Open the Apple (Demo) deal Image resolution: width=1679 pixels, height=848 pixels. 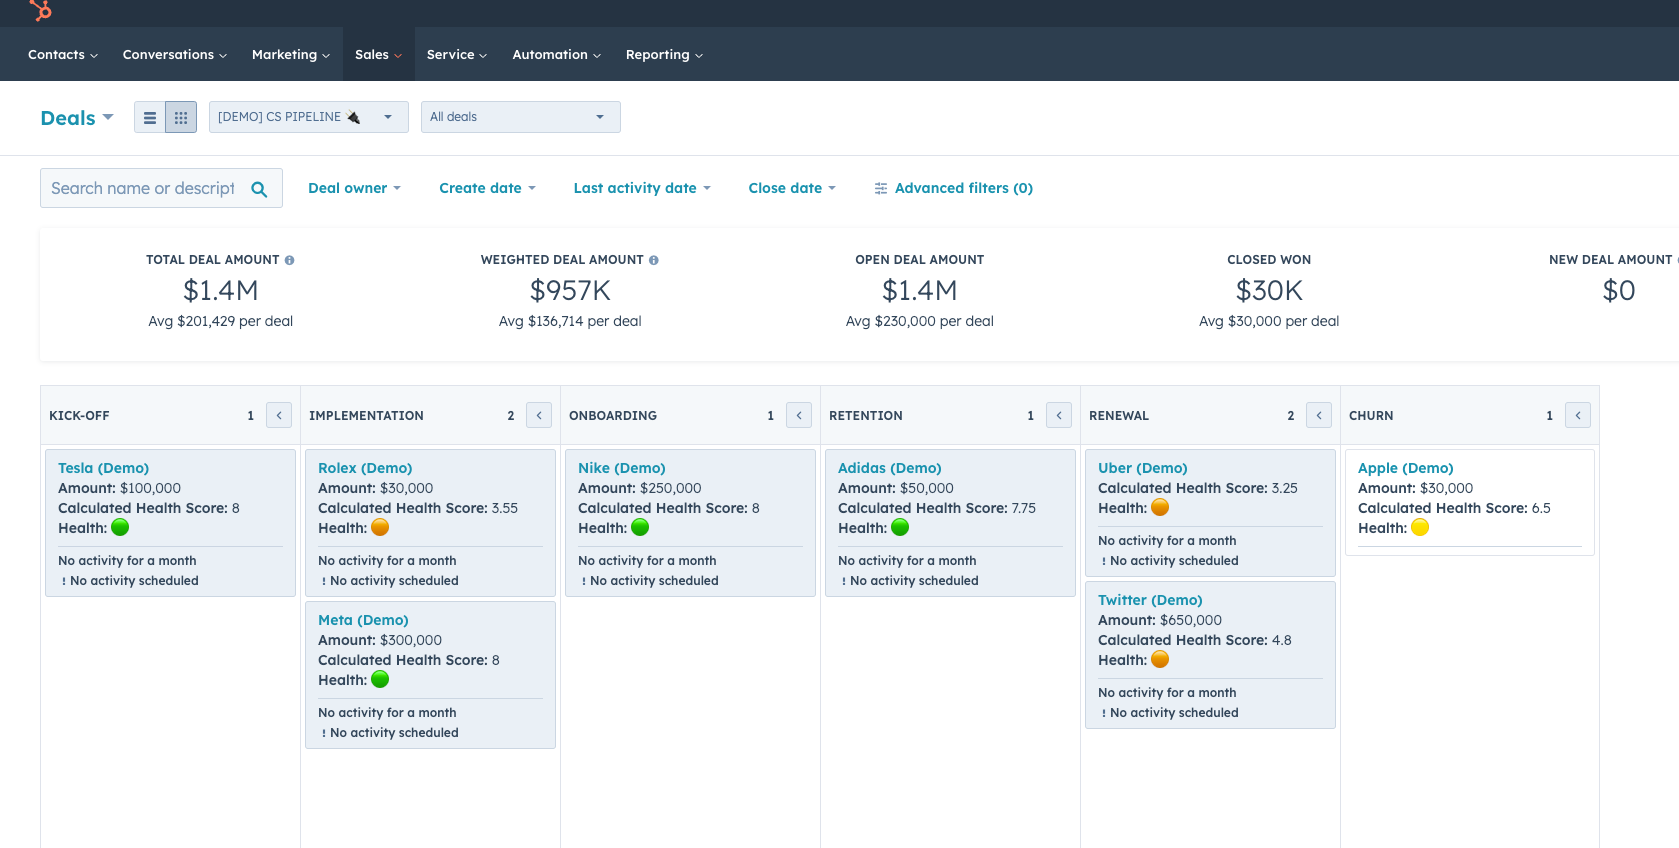tap(1406, 468)
